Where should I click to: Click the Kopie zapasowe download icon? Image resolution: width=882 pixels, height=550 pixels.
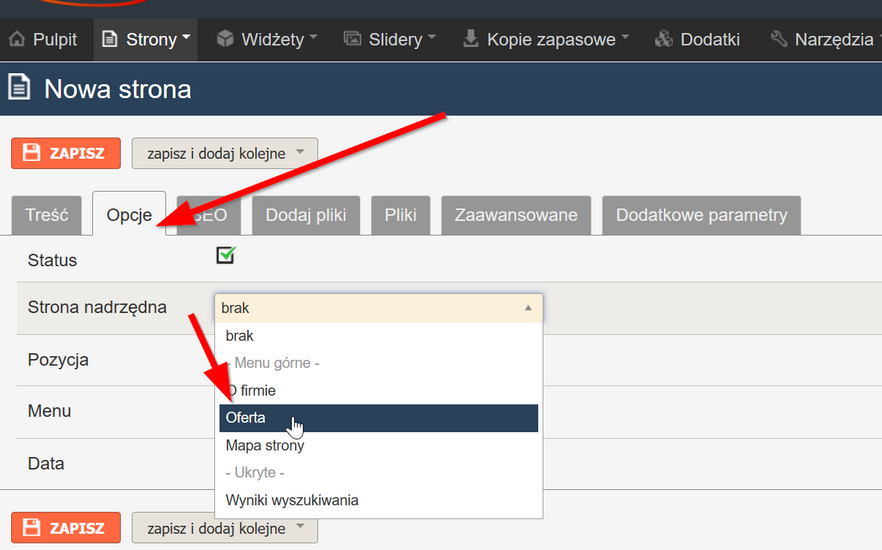tap(471, 38)
